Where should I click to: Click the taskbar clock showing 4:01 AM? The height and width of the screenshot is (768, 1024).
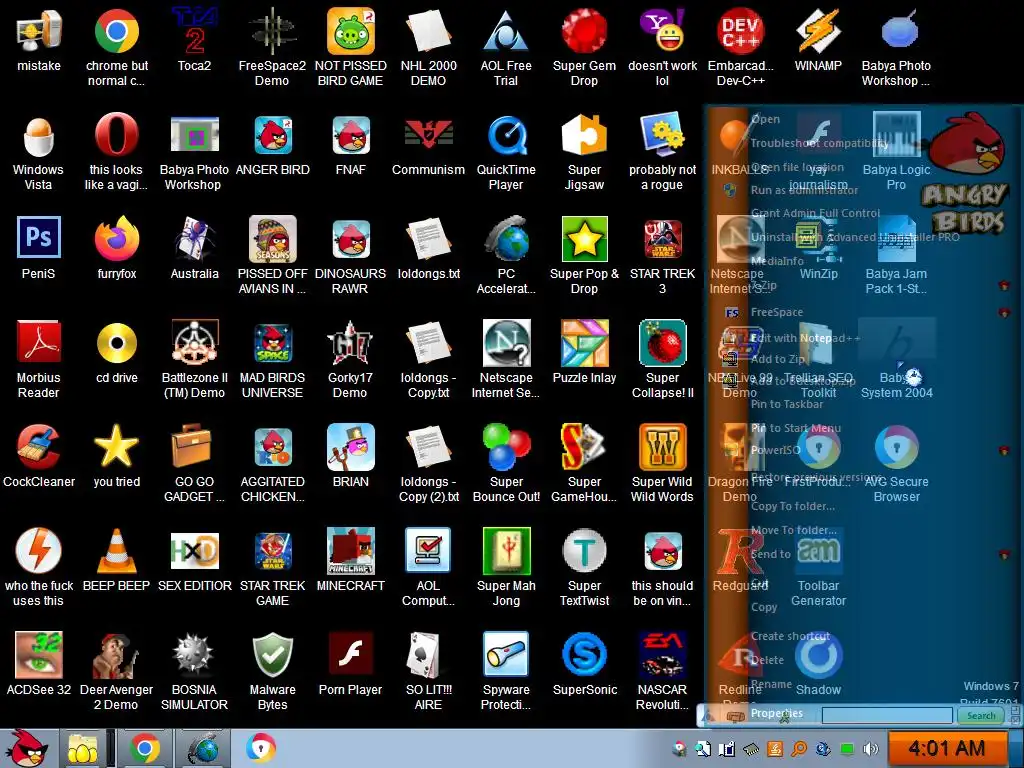946,748
